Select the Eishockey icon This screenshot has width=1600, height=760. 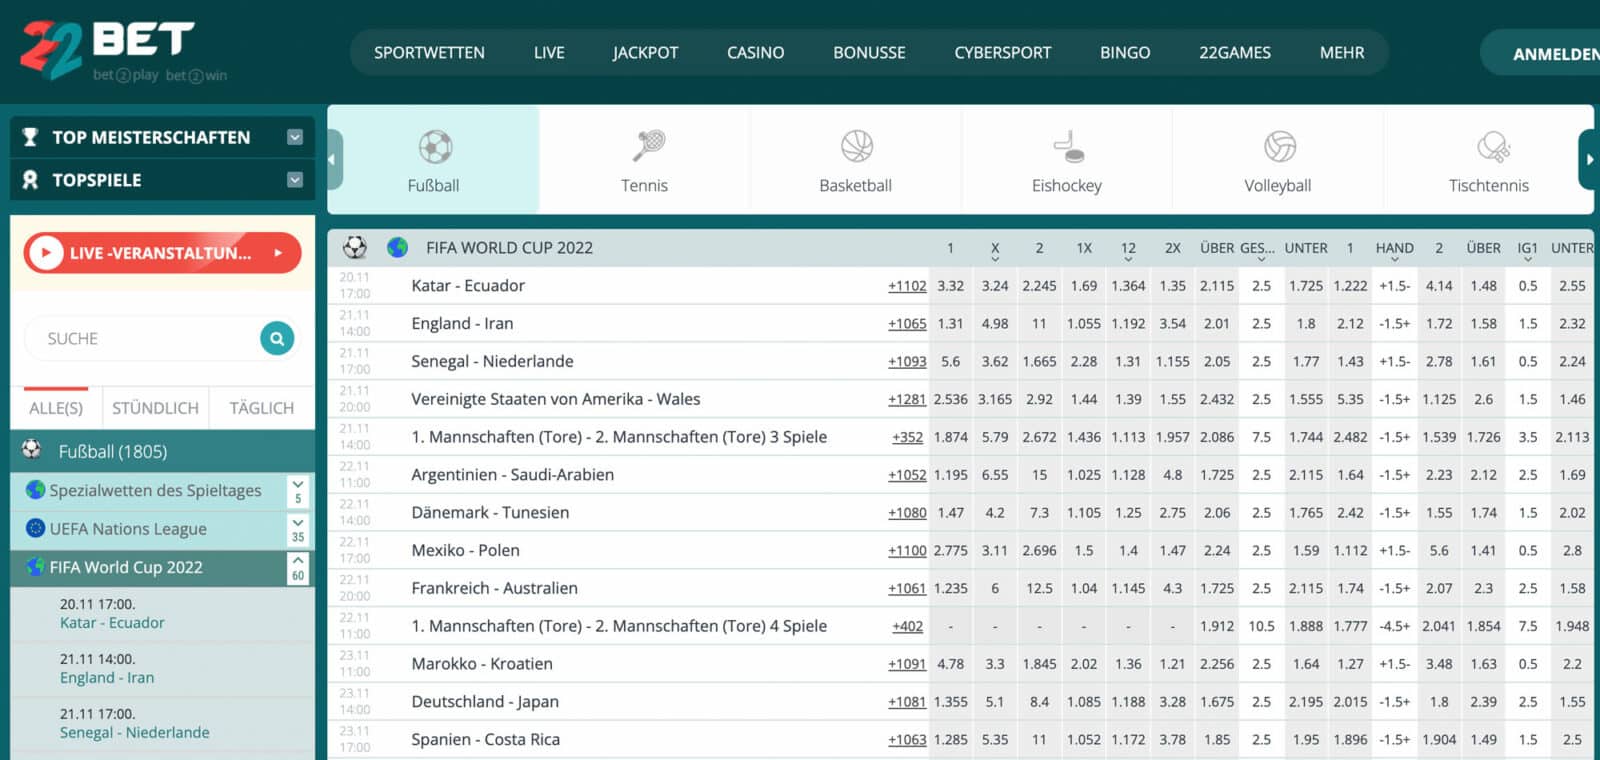pos(1068,146)
